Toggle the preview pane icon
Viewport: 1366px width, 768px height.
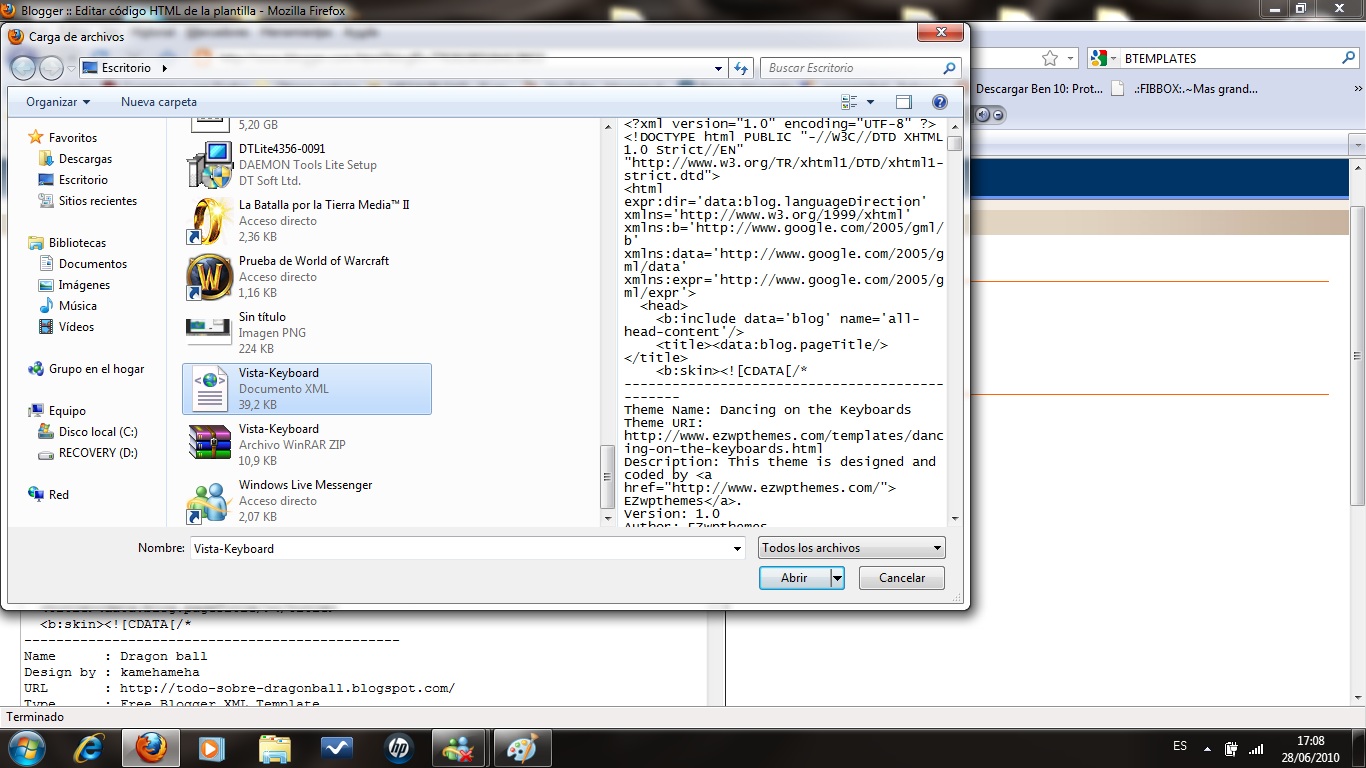(x=904, y=102)
